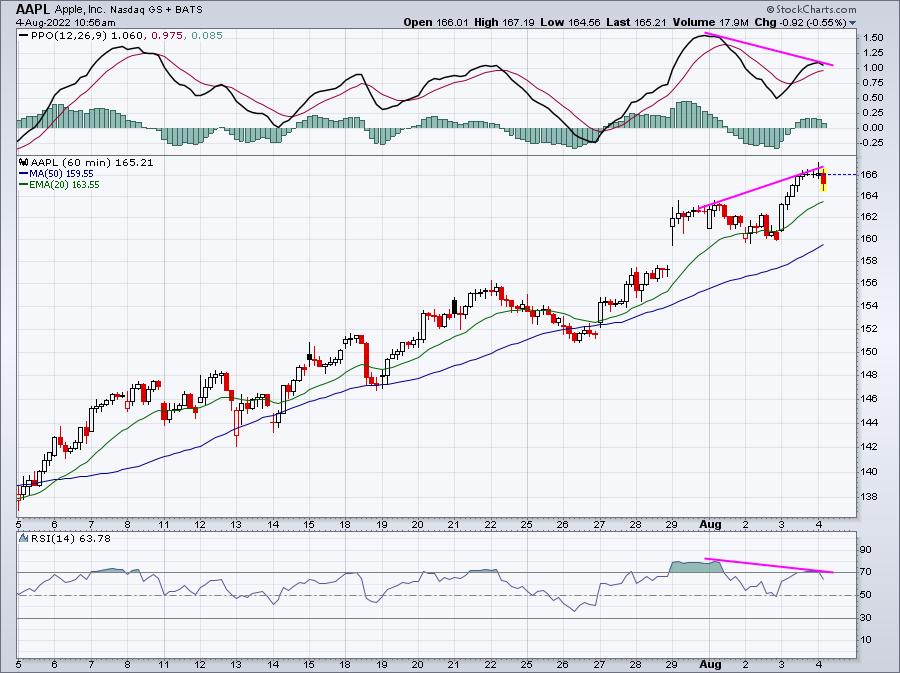Click the candlestick icon beside AAPL (60 min)
This screenshot has height=673, width=900.
click(24, 162)
